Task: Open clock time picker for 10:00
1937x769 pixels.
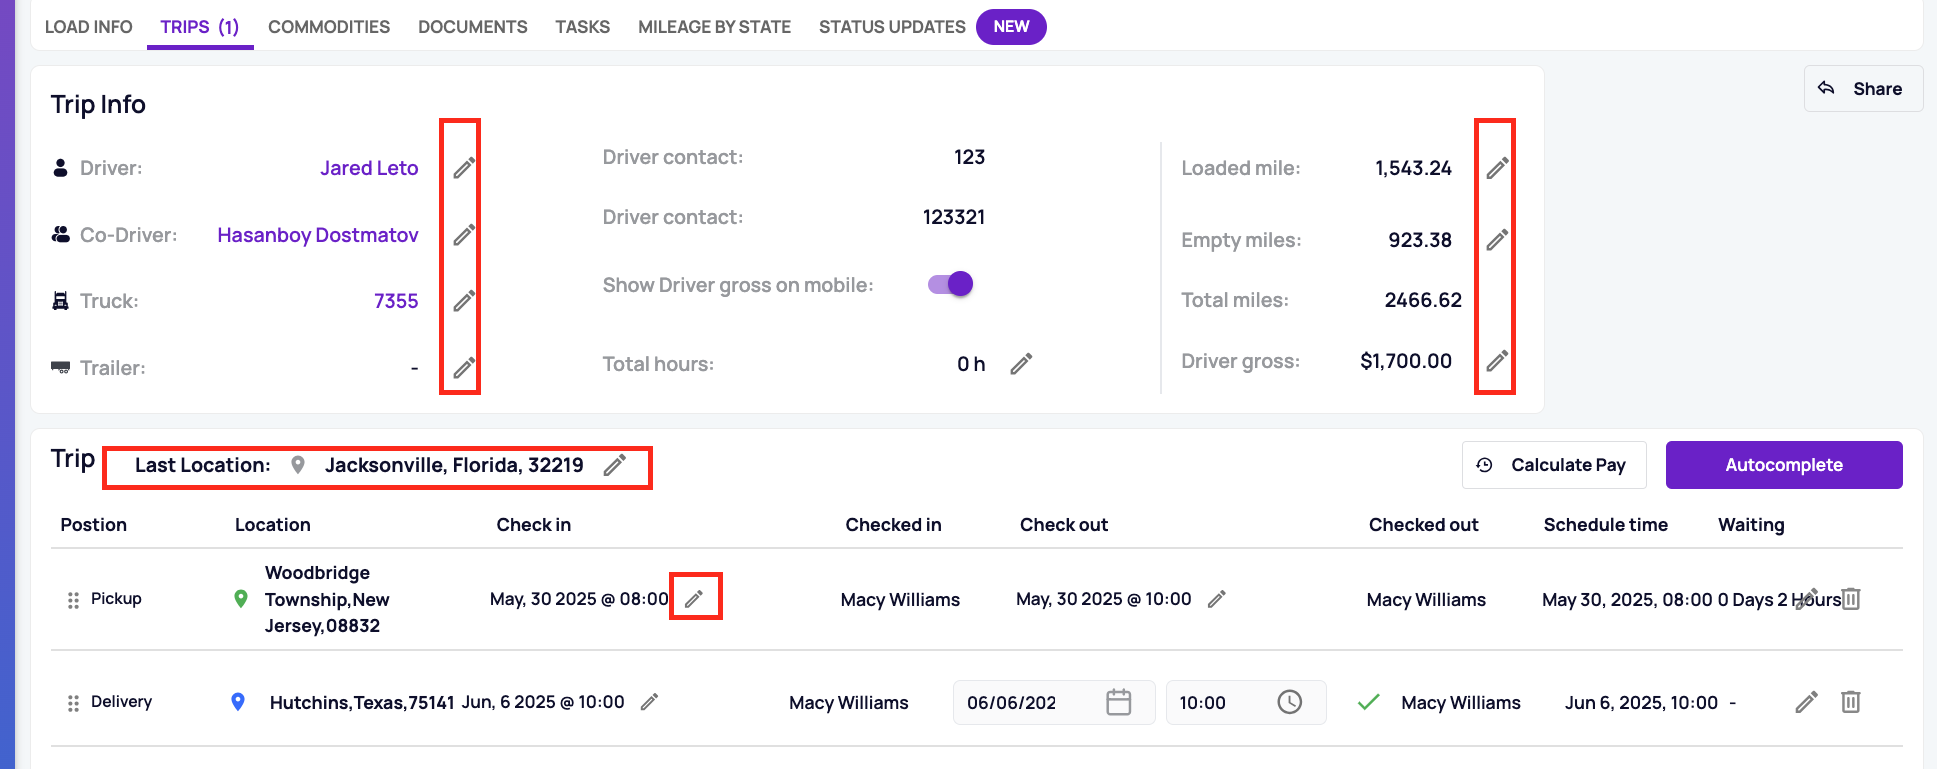Action: point(1289,702)
